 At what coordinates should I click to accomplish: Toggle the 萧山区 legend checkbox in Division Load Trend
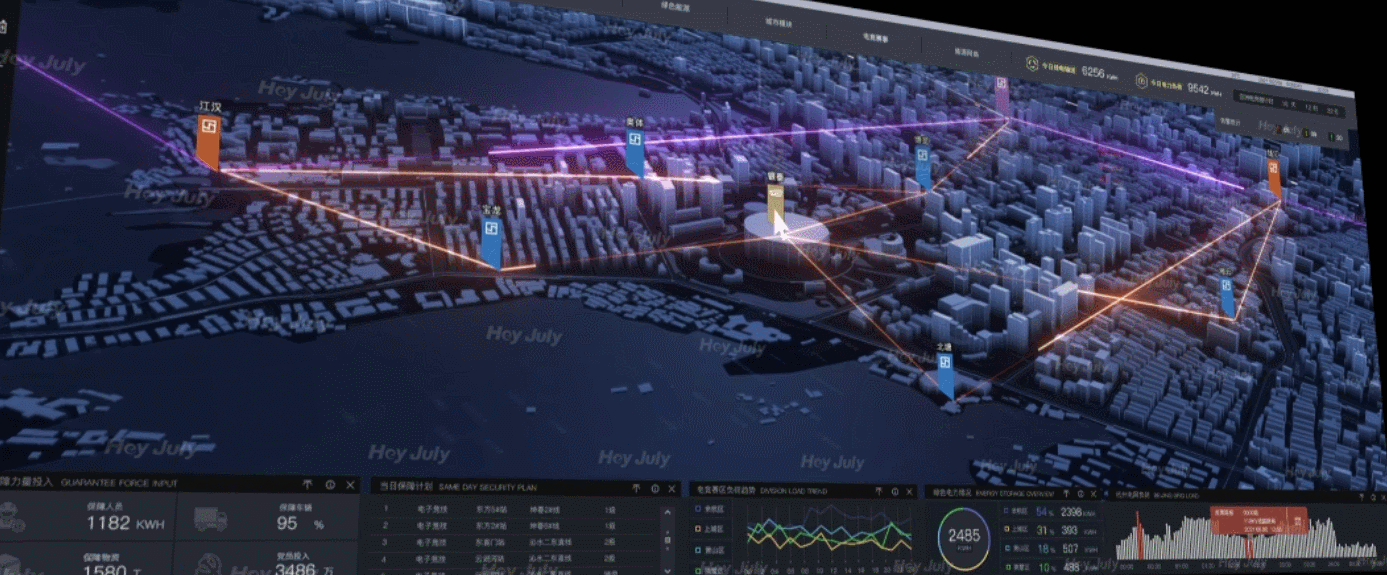[698, 550]
